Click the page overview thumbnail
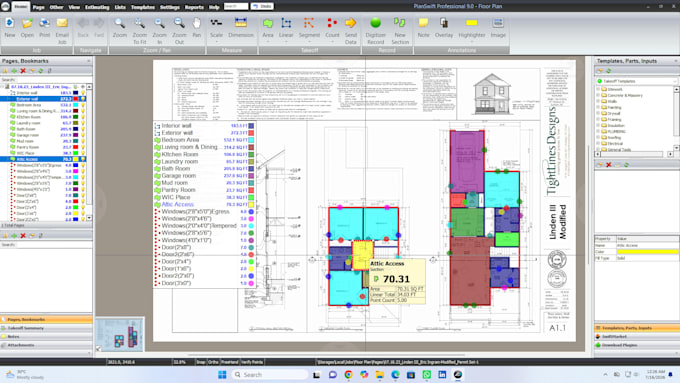The width and height of the screenshot is (680, 383). (120, 334)
